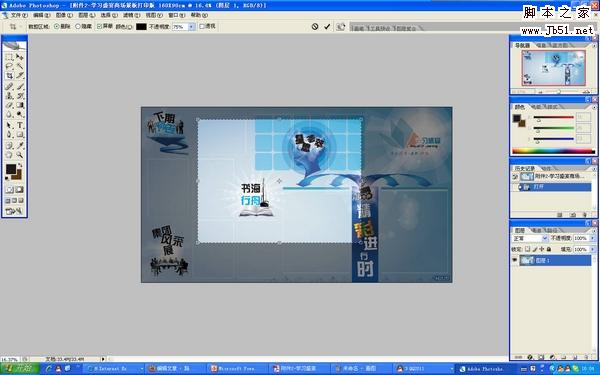The image size is (600, 375).
Task: Open crop shield color swatch
Action: click(141, 27)
